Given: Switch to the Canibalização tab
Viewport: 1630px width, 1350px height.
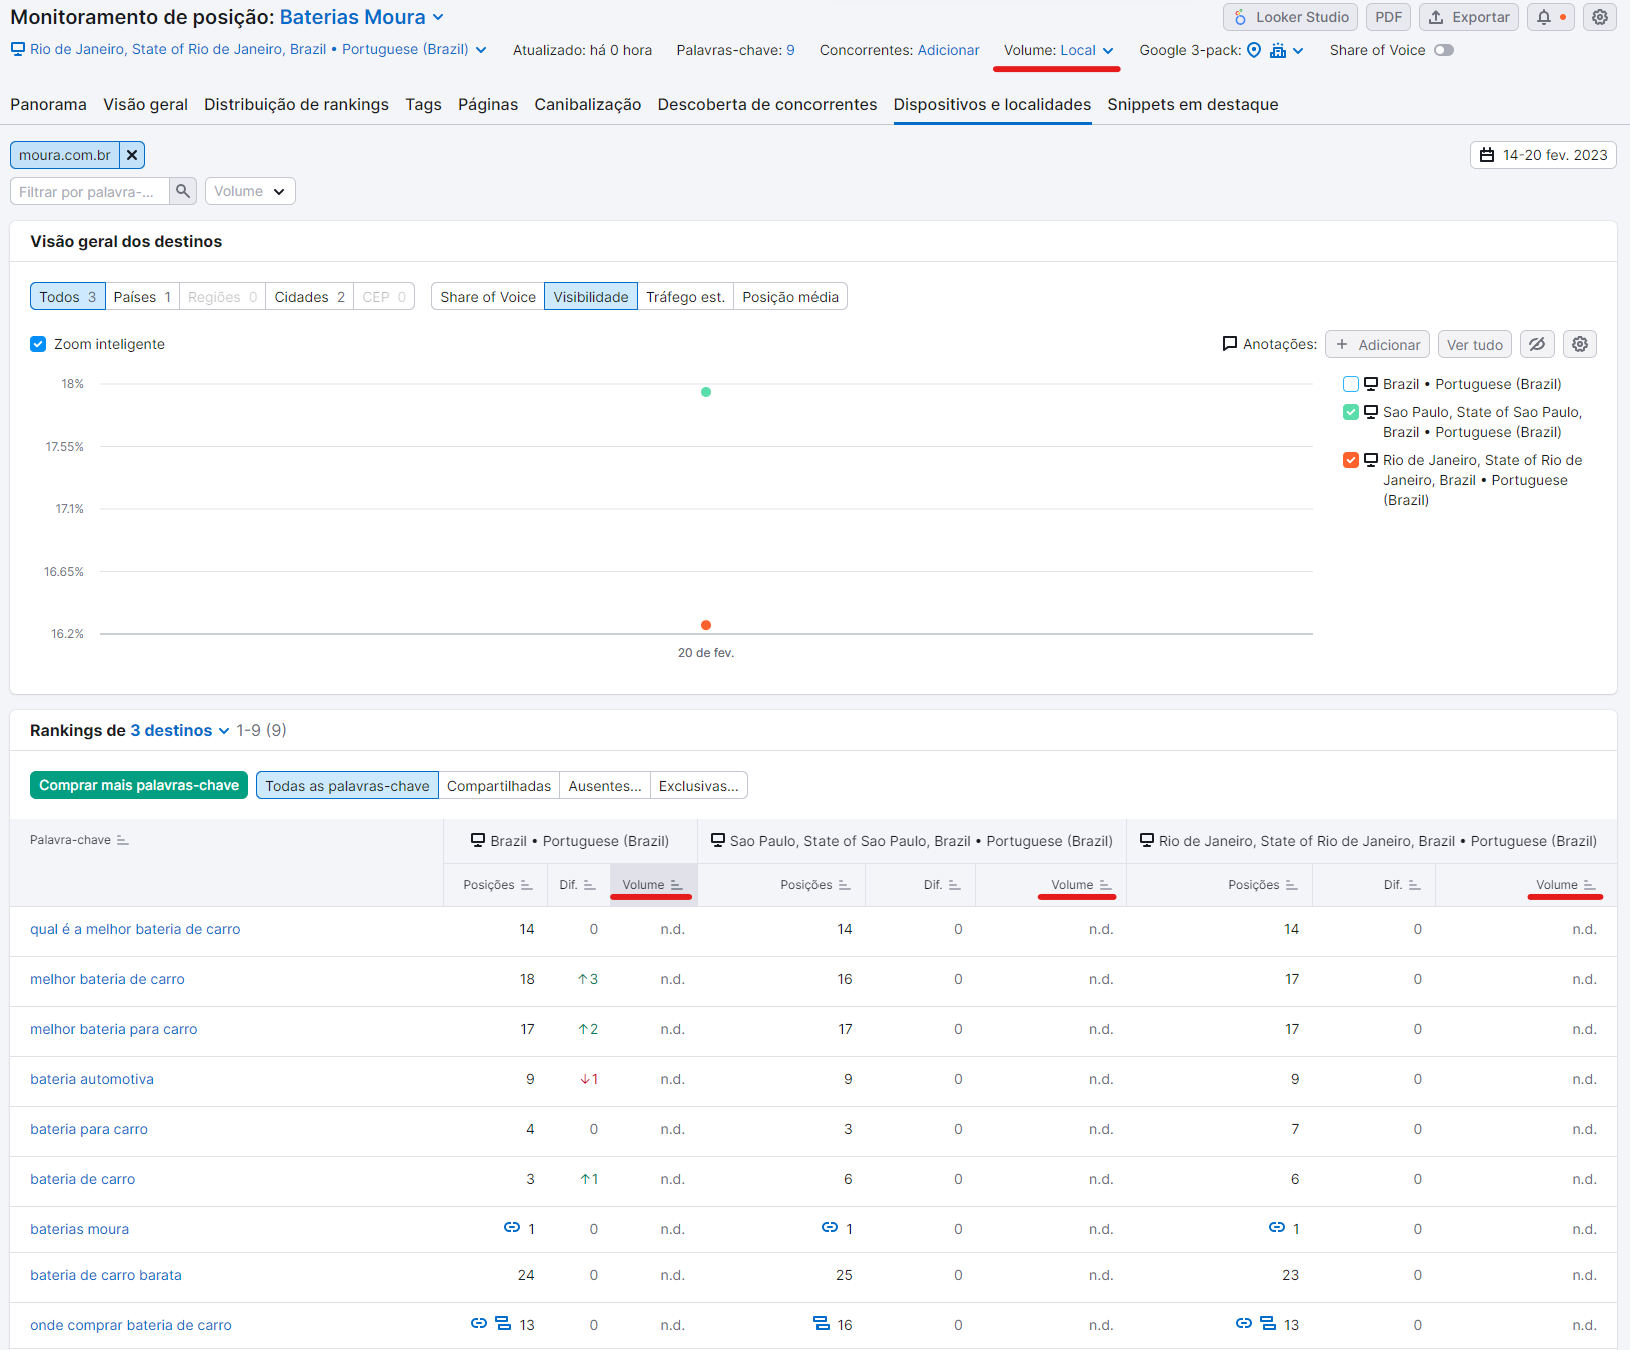Looking at the screenshot, I should click(588, 104).
